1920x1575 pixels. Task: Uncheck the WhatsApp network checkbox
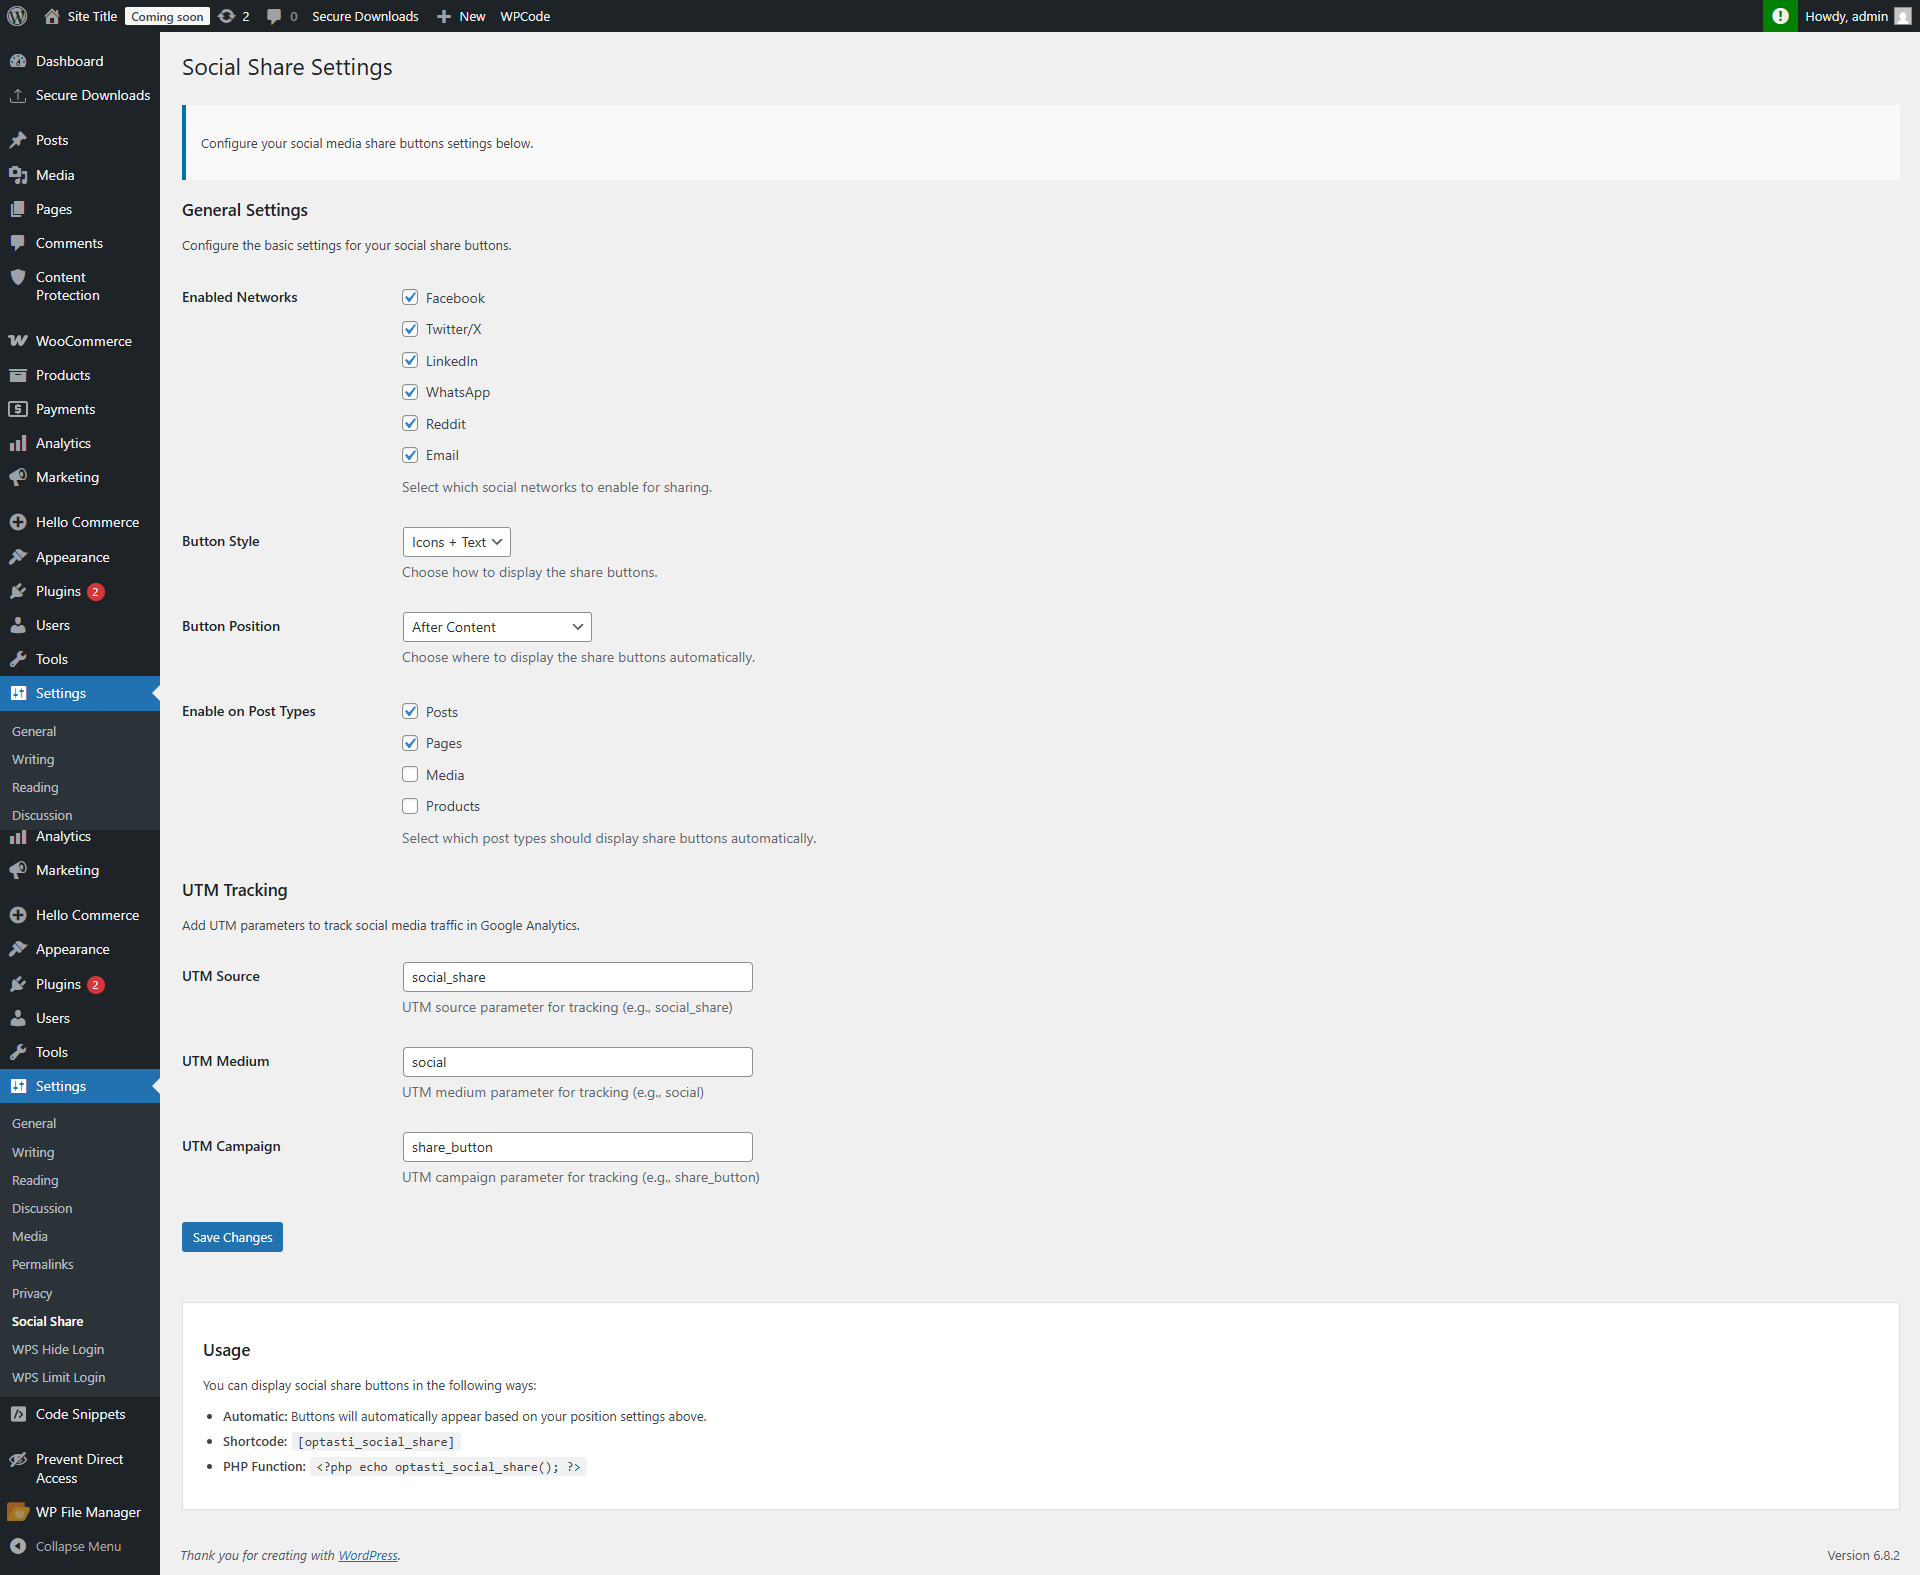tap(410, 392)
